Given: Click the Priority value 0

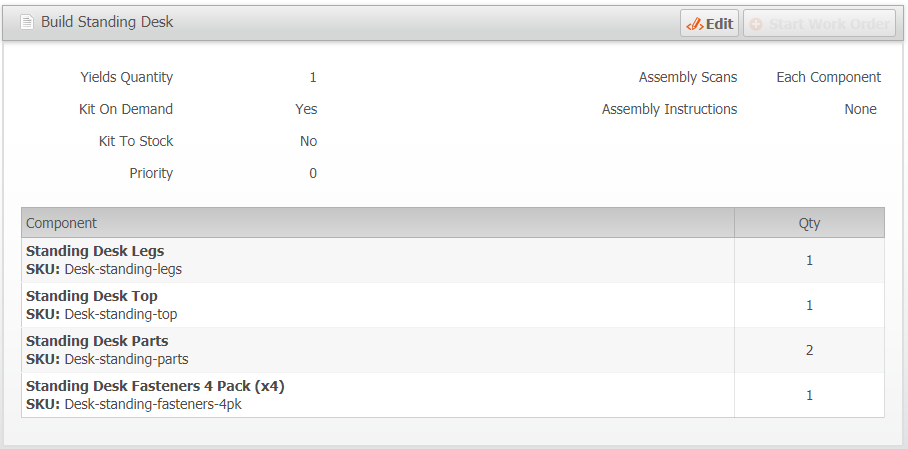Looking at the screenshot, I should [313, 173].
